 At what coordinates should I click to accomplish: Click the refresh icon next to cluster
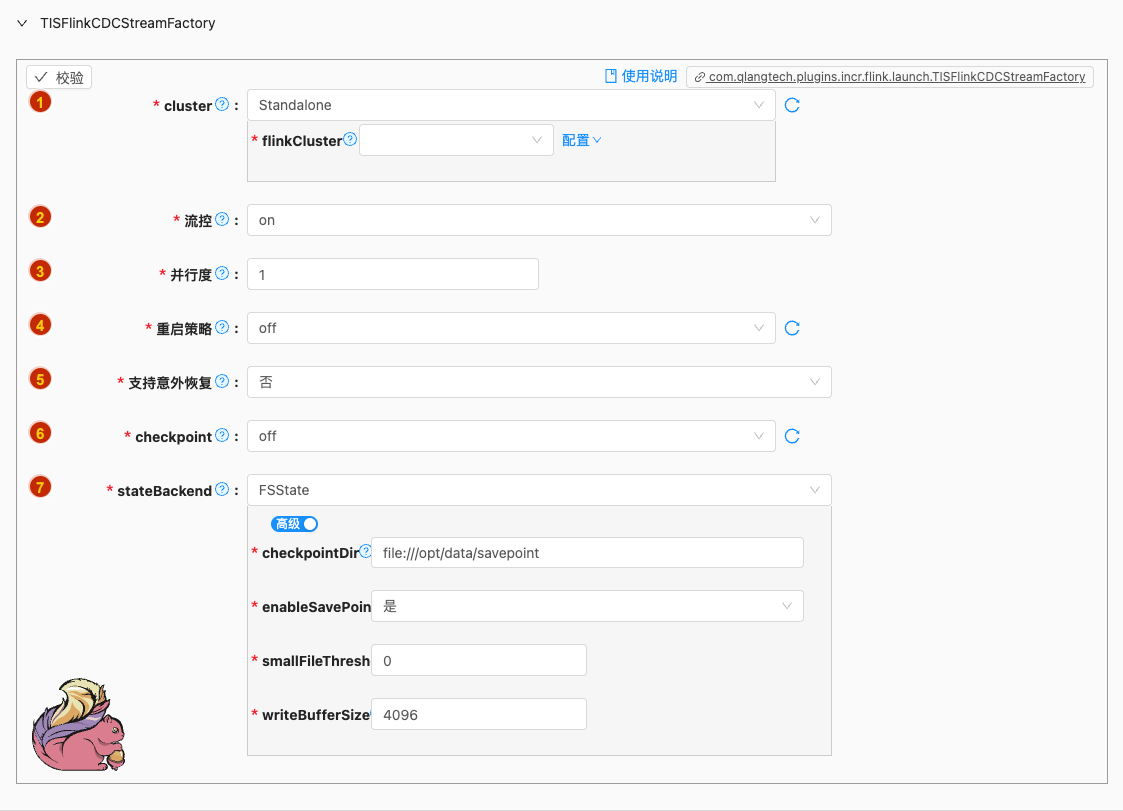coord(792,105)
